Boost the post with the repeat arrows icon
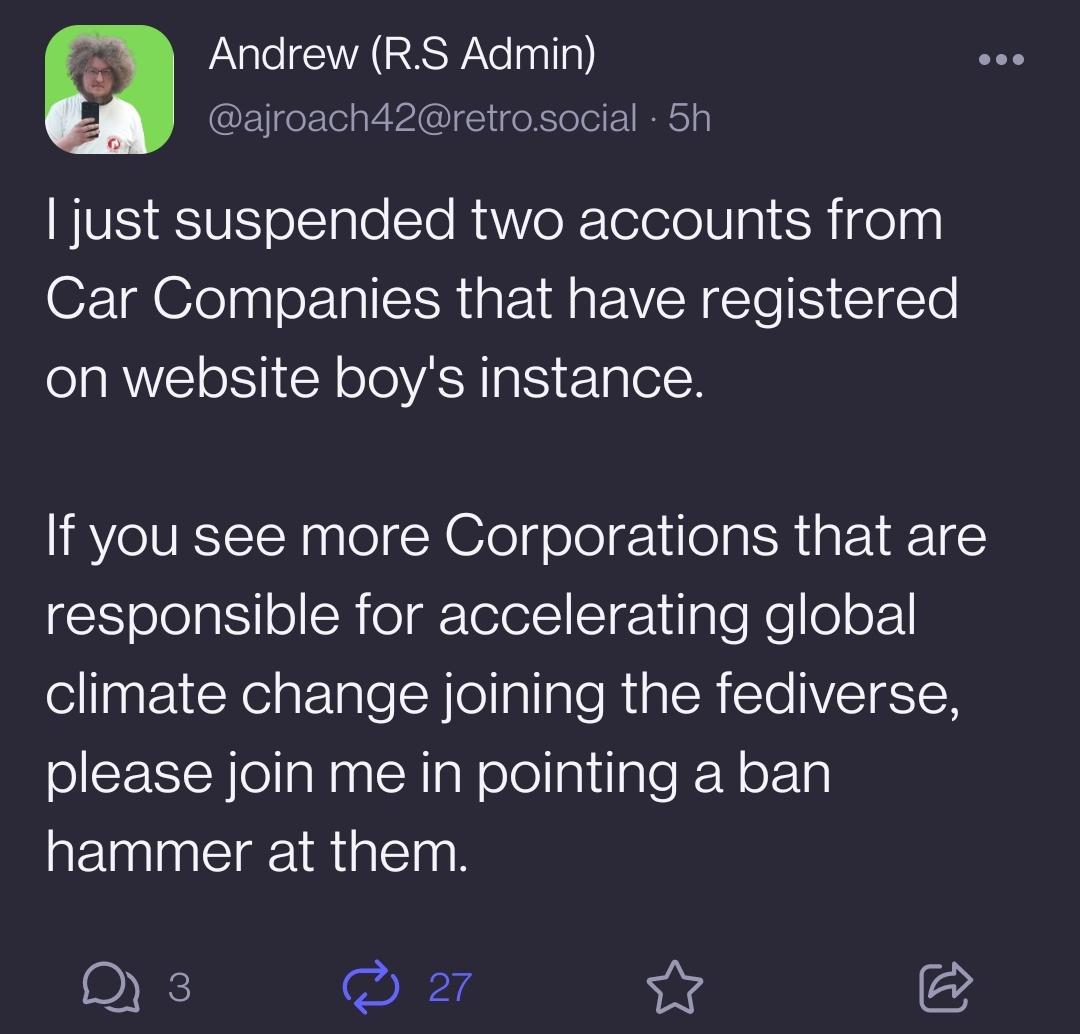Viewport: 1080px width, 1034px height. tap(370, 987)
